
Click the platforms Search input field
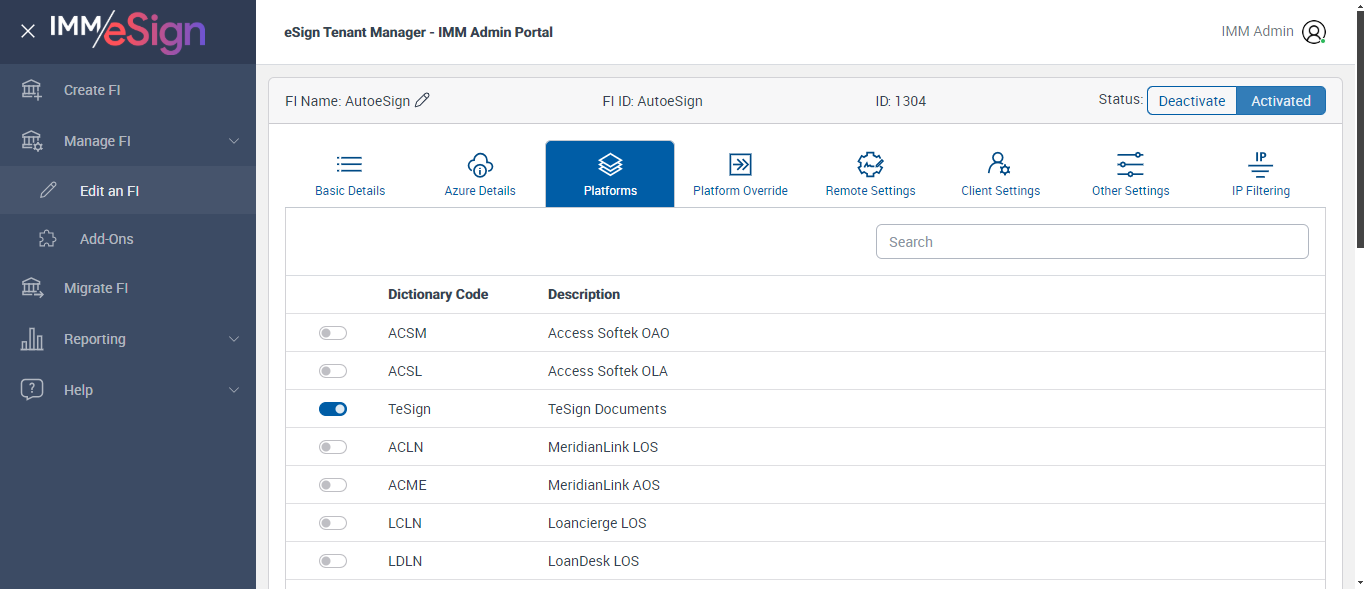(x=1092, y=242)
